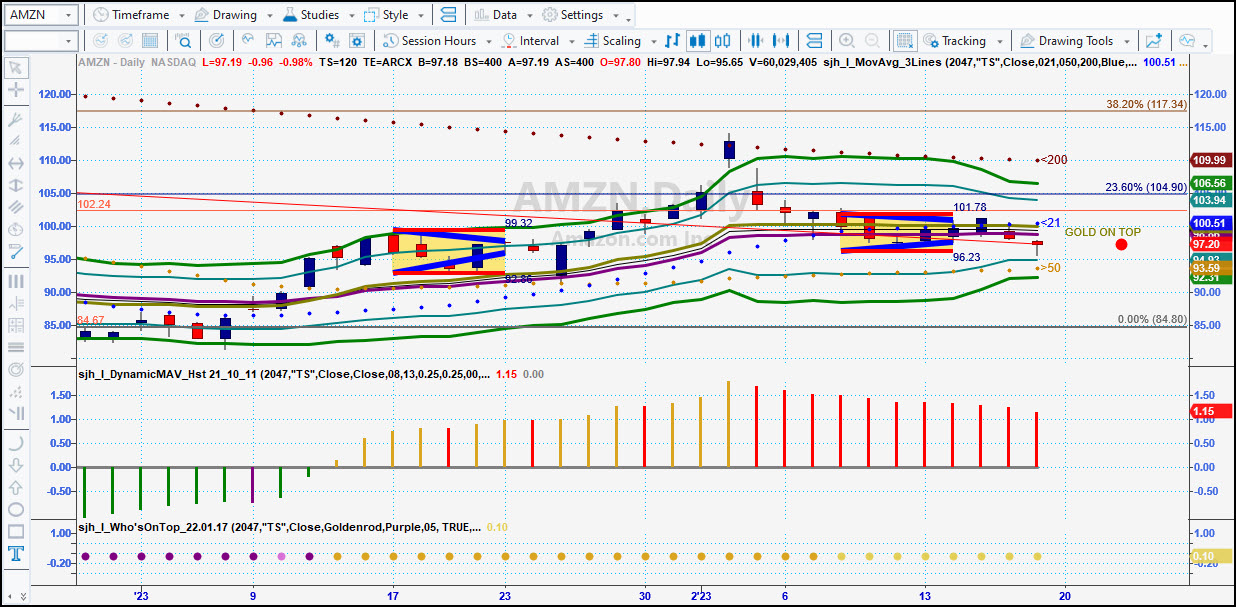The image size is (1236, 607).
Task: Click the Interval button
Action: [x=539, y=41]
